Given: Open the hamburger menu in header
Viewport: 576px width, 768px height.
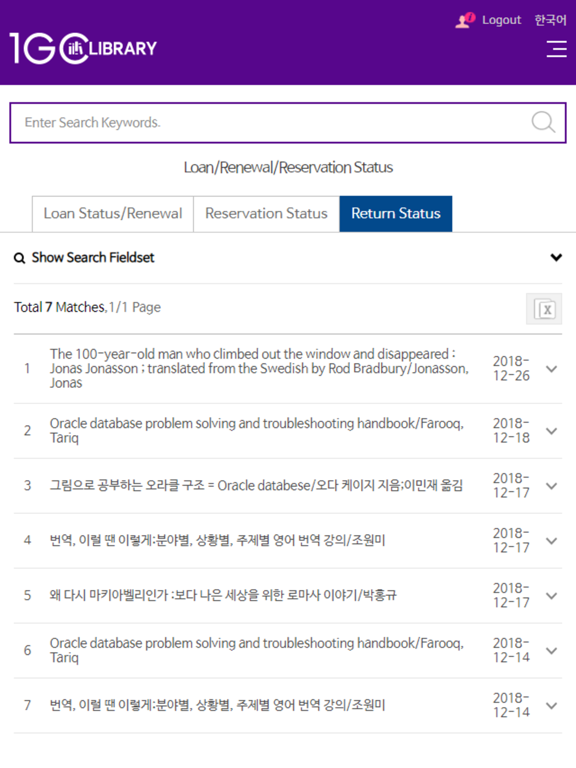Looking at the screenshot, I should pyautogui.click(x=556, y=49).
